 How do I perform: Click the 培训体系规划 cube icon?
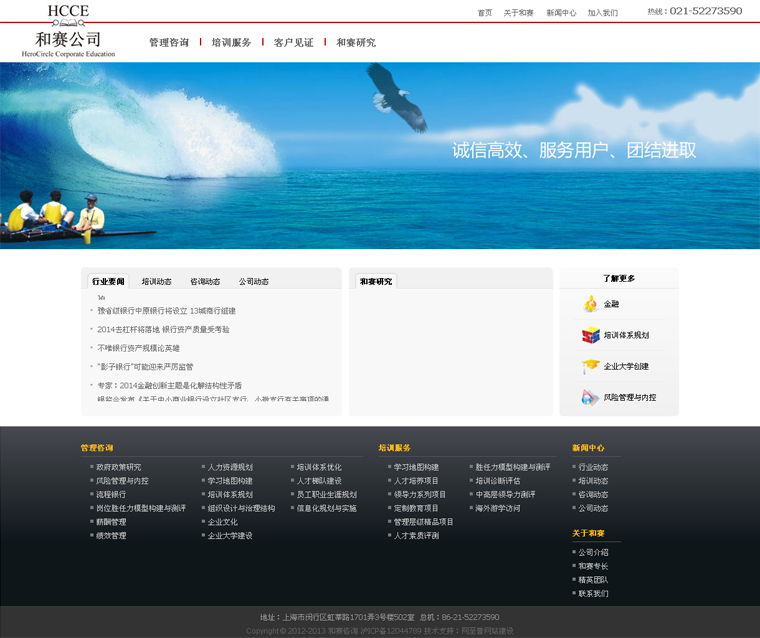590,335
